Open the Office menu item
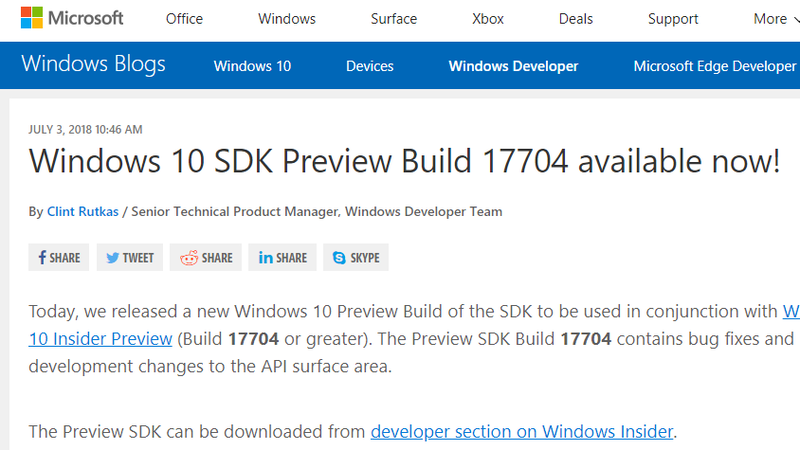 (184, 19)
